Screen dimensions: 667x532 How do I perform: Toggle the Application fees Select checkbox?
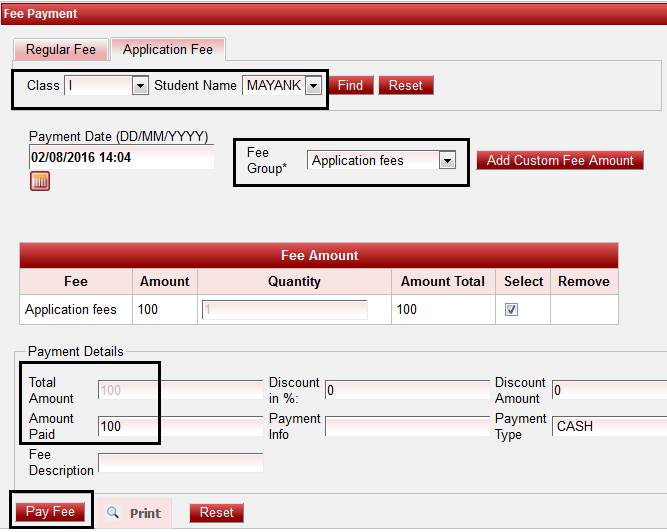[511, 310]
